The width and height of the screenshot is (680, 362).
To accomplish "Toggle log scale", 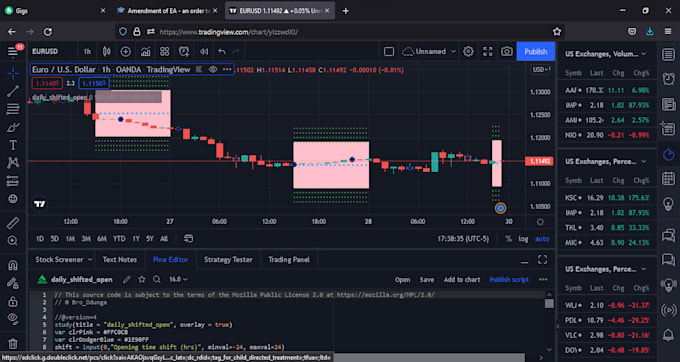I will [x=523, y=239].
